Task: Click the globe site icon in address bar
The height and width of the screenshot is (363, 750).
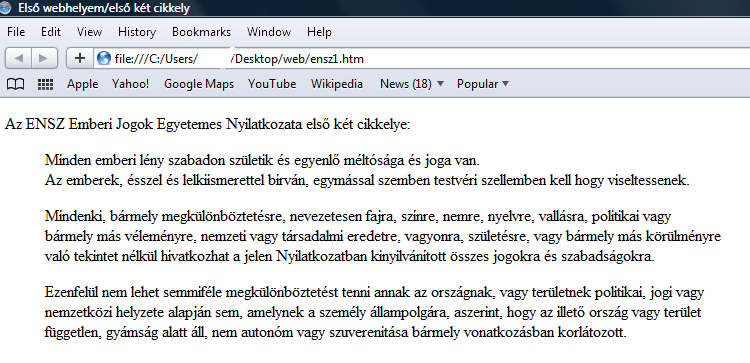Action: point(103,58)
